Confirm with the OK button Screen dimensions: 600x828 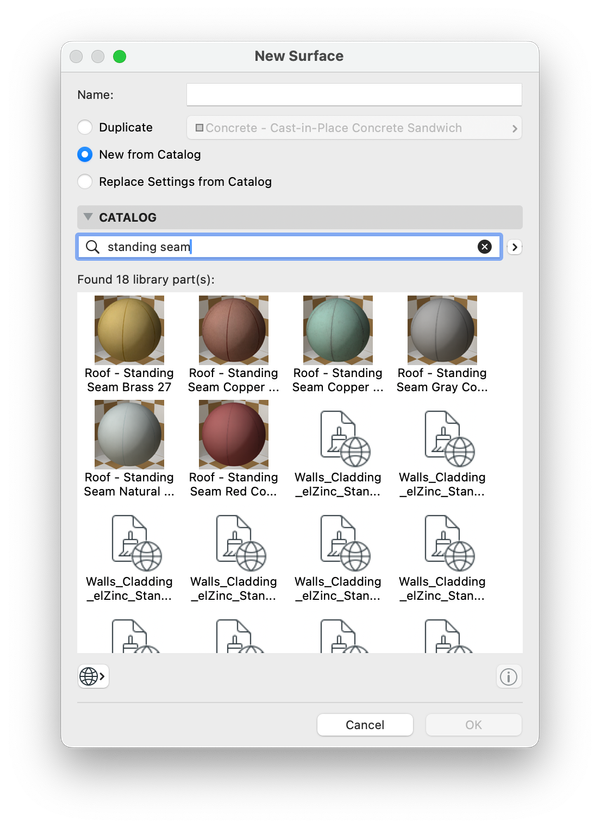473,724
